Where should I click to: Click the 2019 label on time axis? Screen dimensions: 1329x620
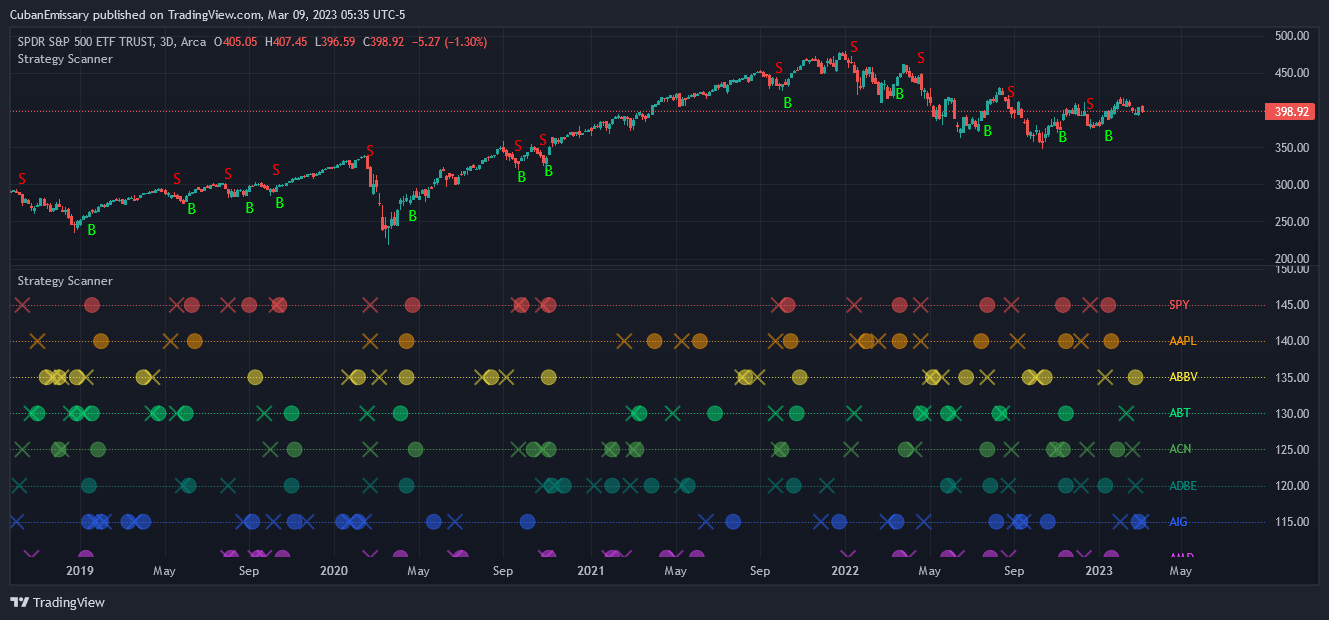point(79,571)
